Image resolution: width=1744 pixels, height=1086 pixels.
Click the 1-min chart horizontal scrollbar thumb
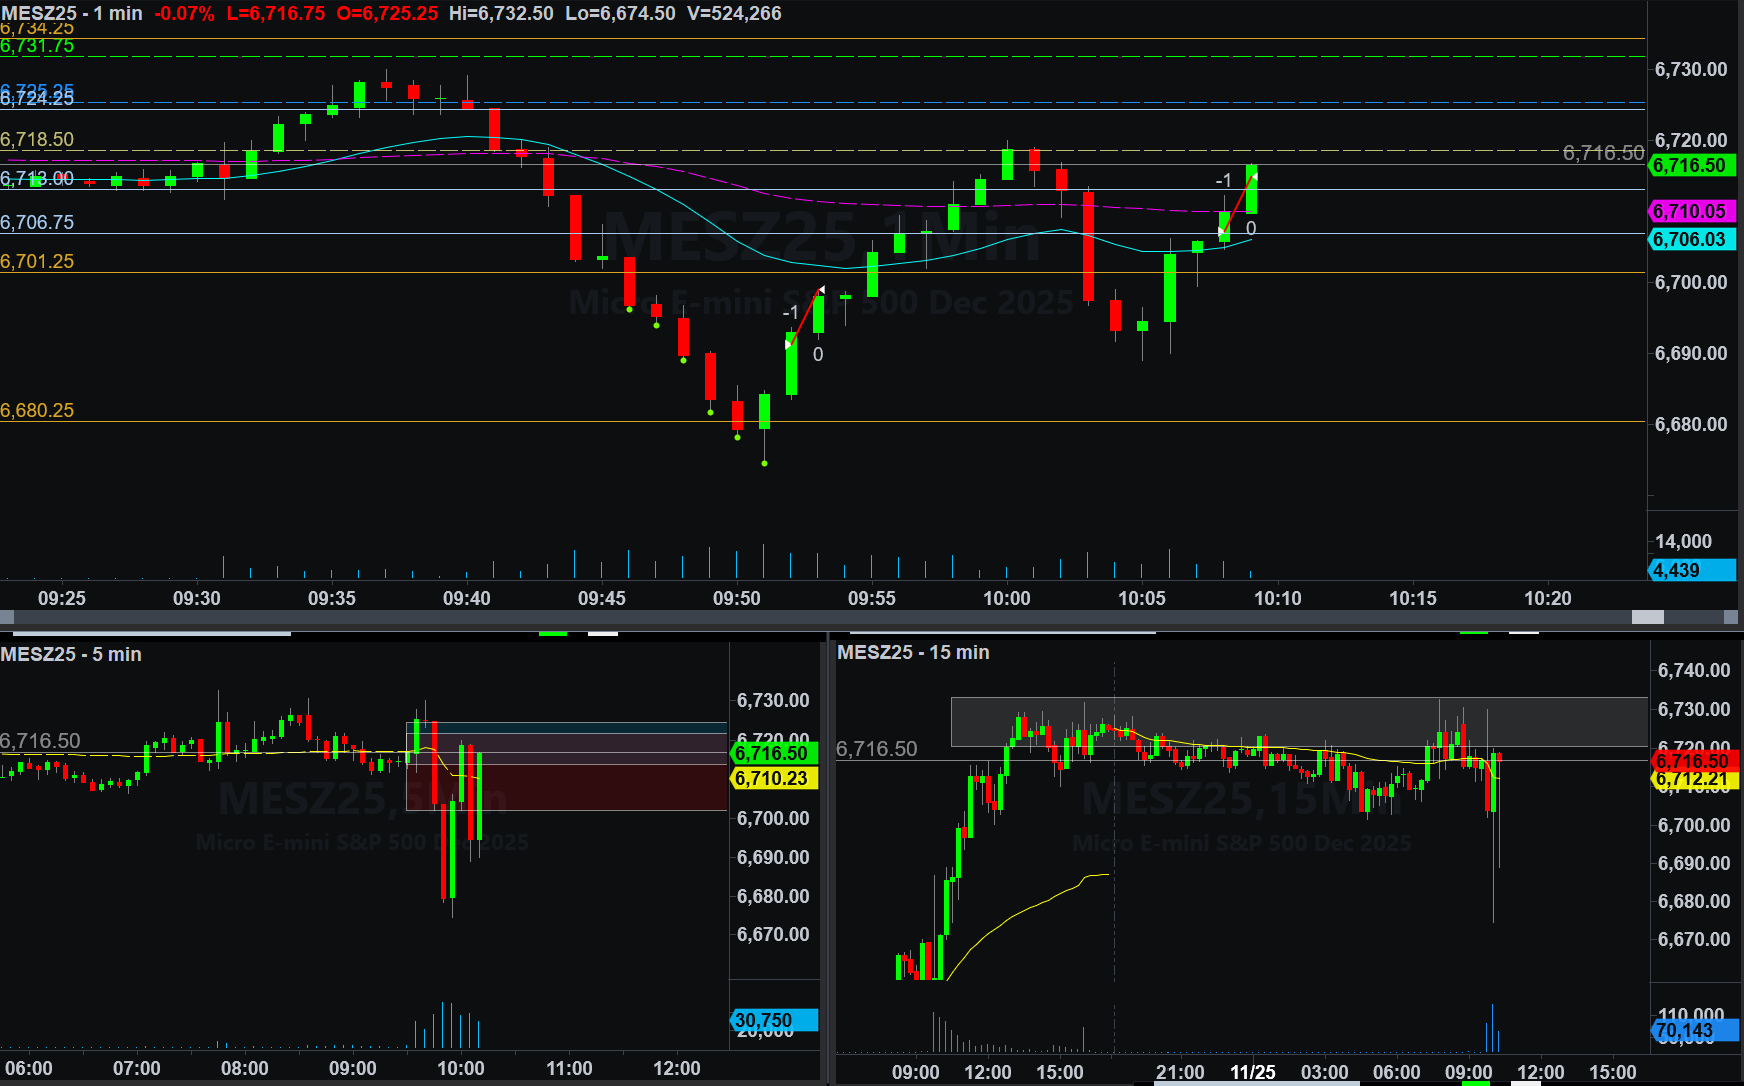click(x=1647, y=617)
